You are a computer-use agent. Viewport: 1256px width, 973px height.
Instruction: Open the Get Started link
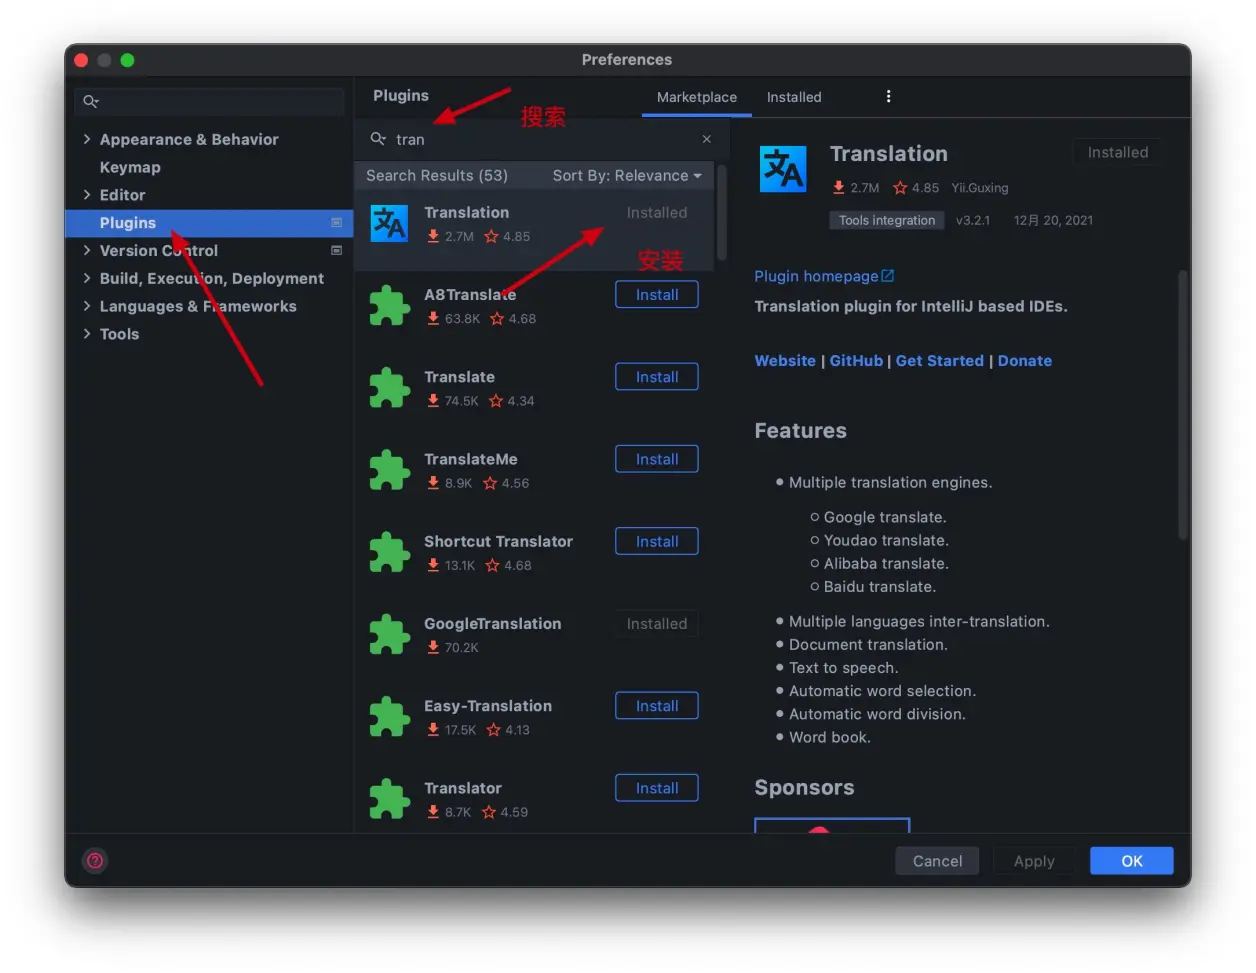[940, 361]
